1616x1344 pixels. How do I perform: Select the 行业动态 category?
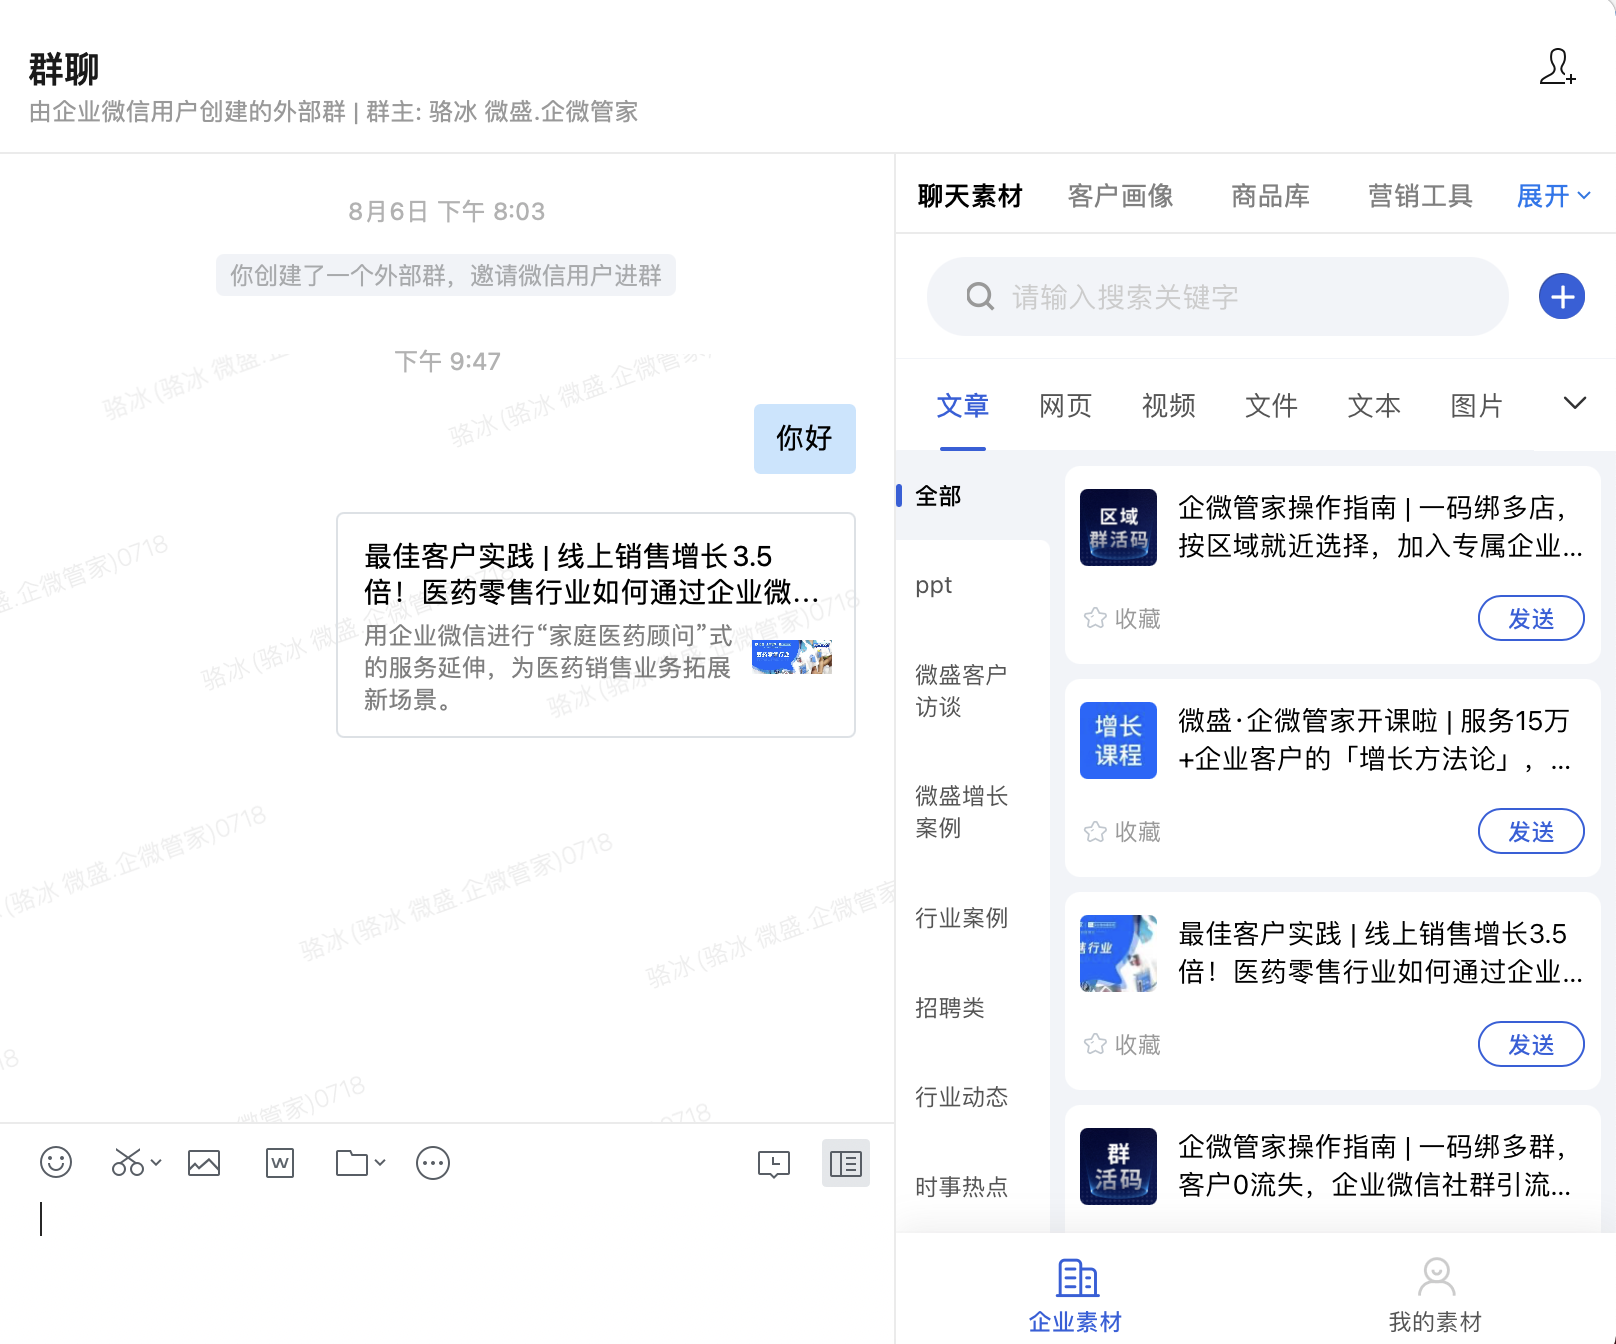coord(962,1097)
